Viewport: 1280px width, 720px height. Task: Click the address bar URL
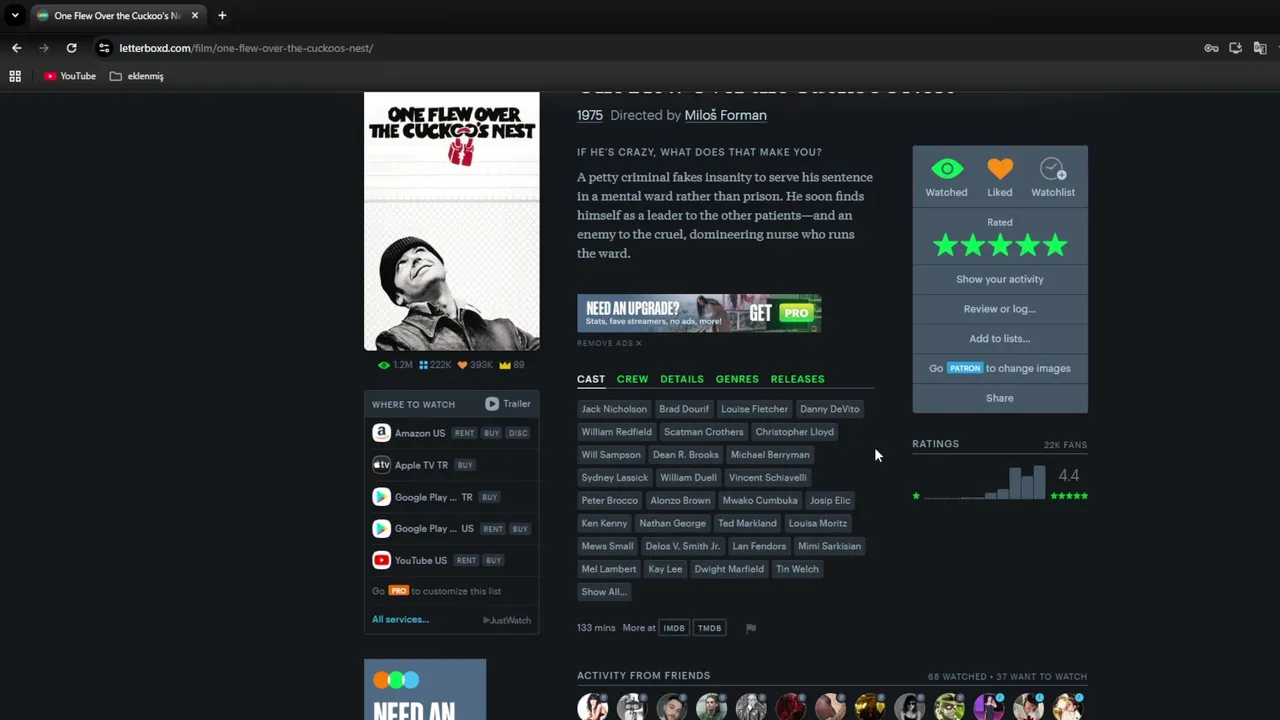[x=246, y=48]
